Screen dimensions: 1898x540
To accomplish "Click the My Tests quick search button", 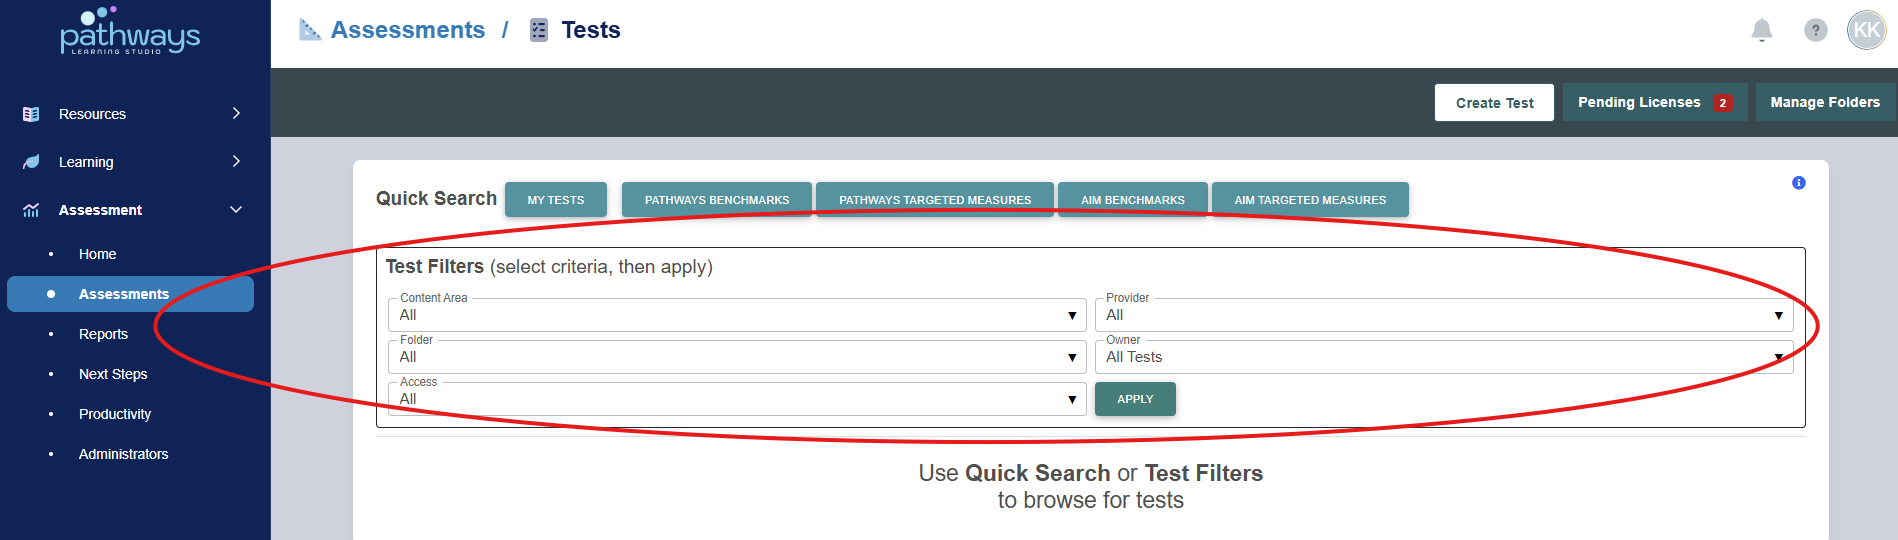I will (x=556, y=200).
